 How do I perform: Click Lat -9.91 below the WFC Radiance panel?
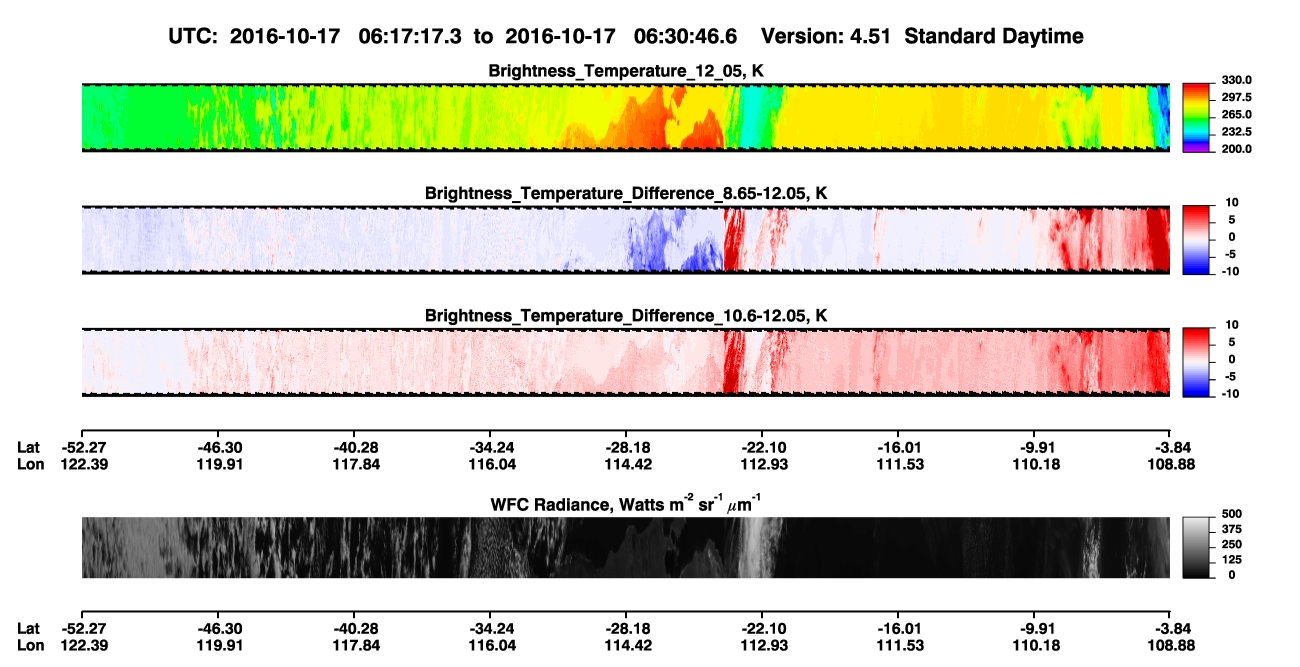[1034, 629]
